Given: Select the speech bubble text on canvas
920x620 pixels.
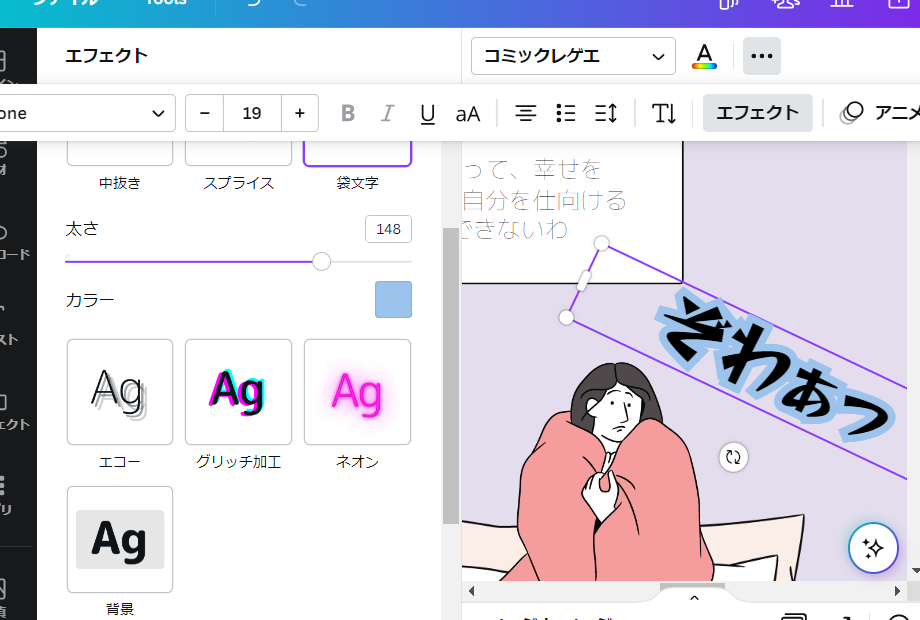Looking at the screenshot, I should point(543,199).
